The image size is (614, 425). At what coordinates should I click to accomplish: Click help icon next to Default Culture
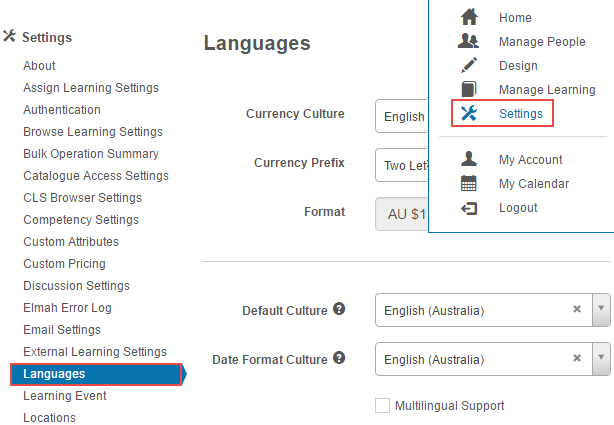click(340, 310)
